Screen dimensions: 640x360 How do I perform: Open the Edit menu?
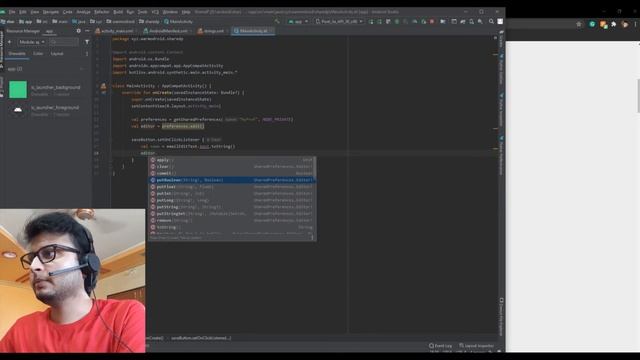[23, 12]
